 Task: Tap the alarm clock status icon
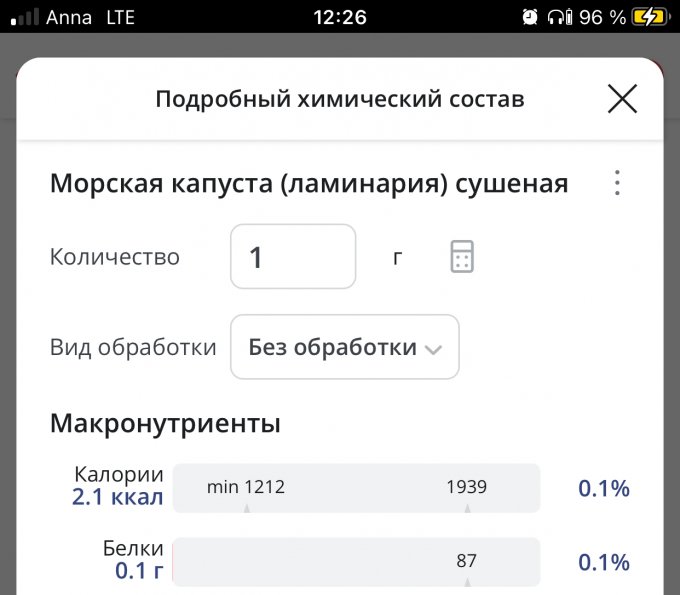pyautogui.click(x=530, y=17)
